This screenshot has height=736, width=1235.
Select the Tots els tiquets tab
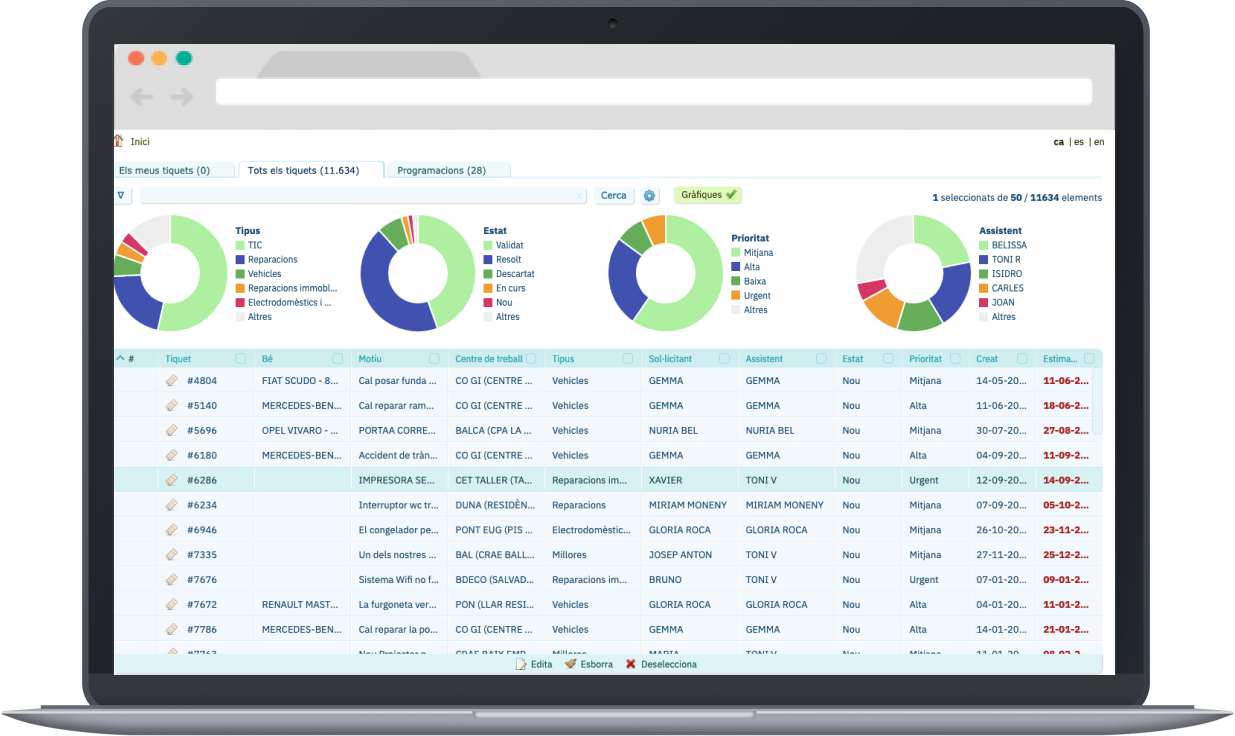311,170
